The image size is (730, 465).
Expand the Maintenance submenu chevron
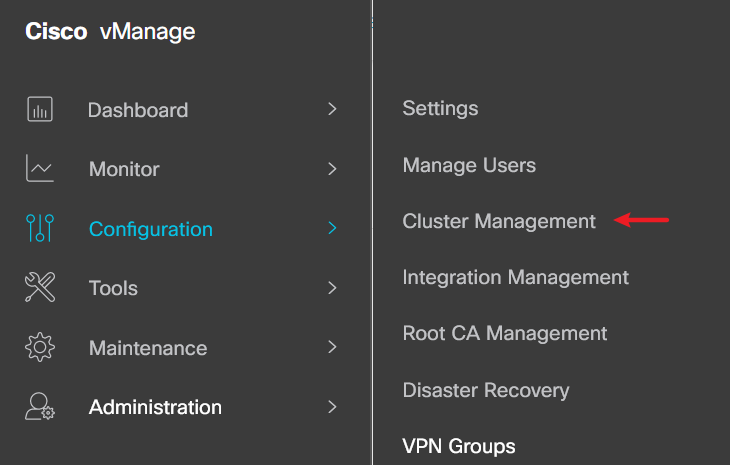coord(332,347)
